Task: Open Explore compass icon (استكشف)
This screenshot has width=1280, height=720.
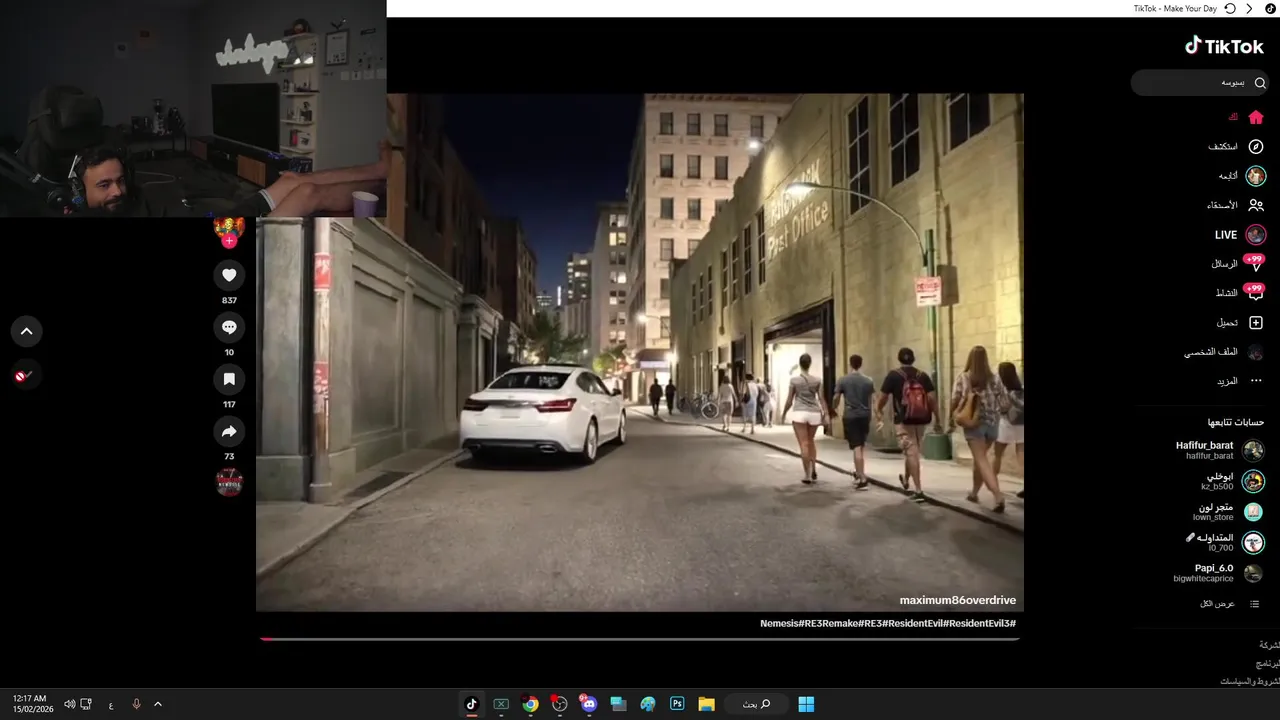Action: [x=1256, y=146]
